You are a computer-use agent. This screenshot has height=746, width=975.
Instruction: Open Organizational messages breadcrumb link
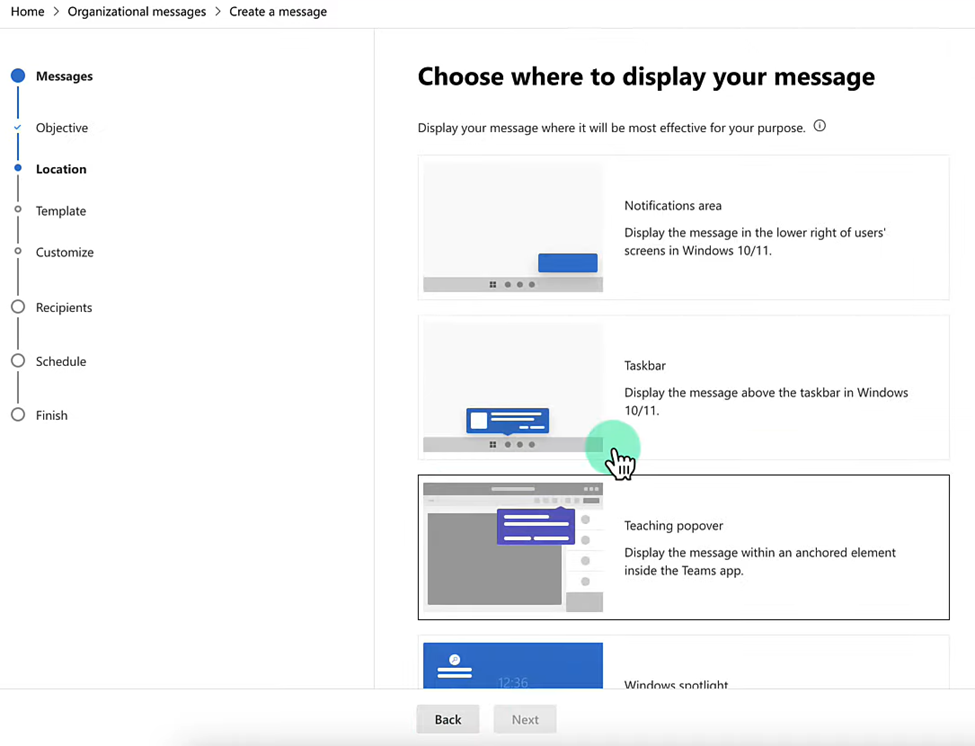tap(137, 12)
